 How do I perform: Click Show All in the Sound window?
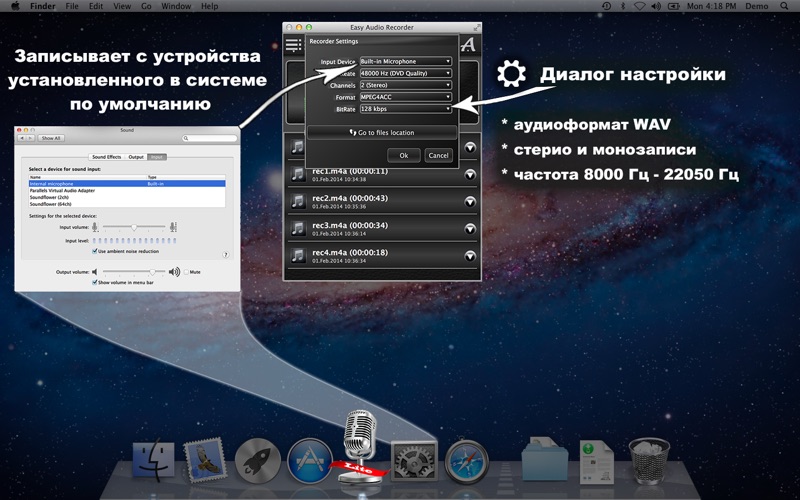(x=51, y=138)
